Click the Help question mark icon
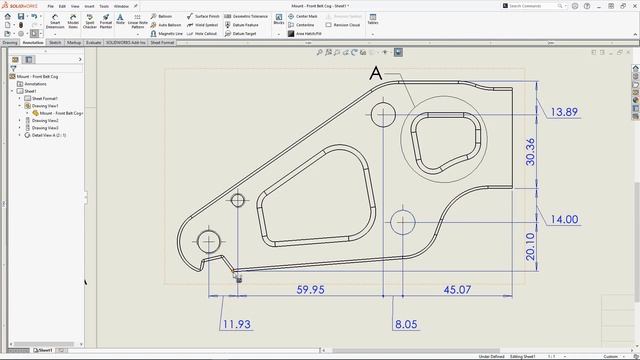The height and width of the screenshot is (360, 640). click(587, 6)
